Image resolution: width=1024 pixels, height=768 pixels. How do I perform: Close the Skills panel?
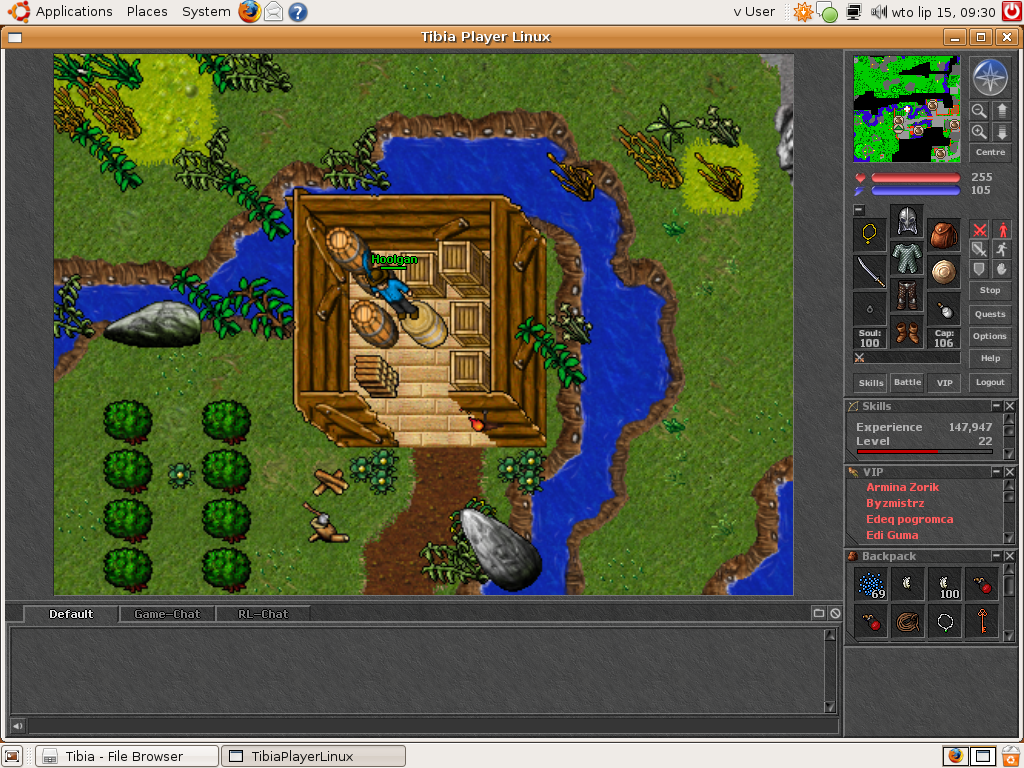1010,406
